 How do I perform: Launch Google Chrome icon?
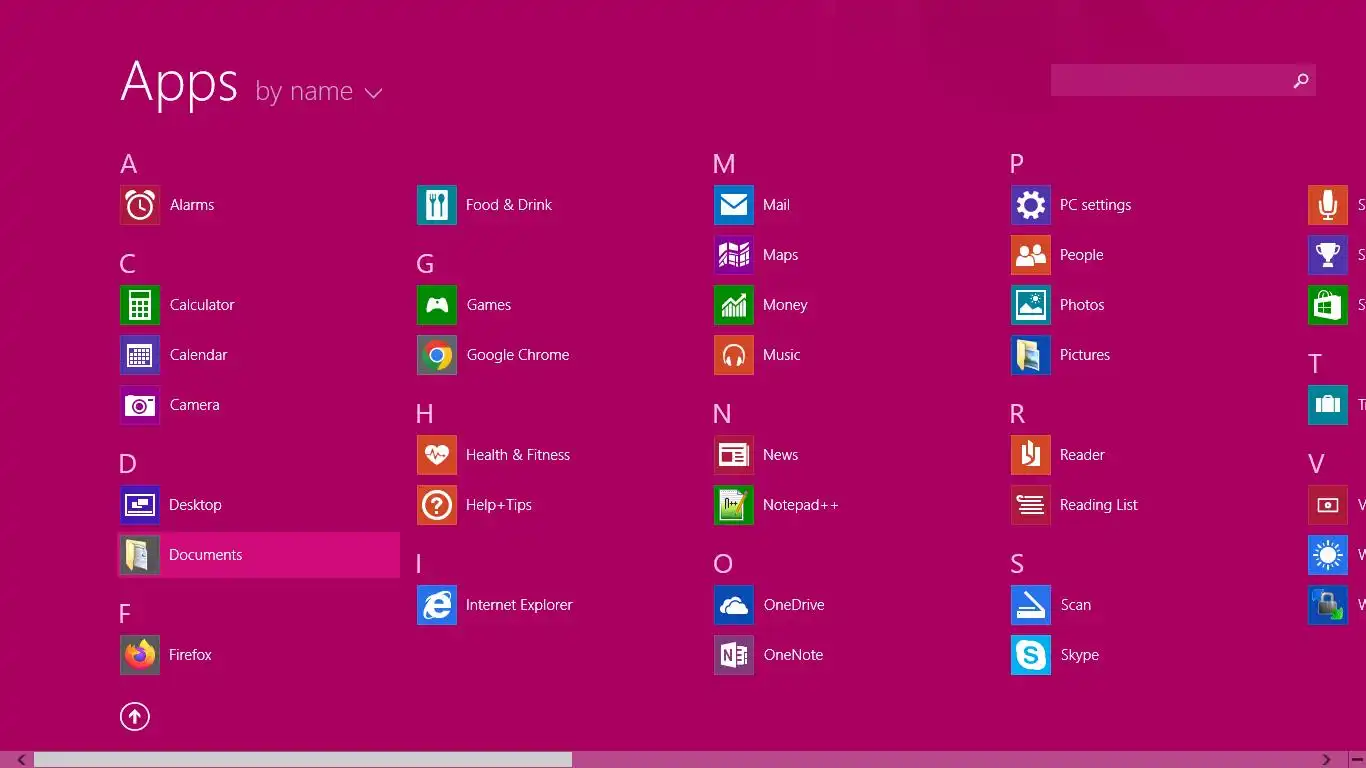pos(437,355)
